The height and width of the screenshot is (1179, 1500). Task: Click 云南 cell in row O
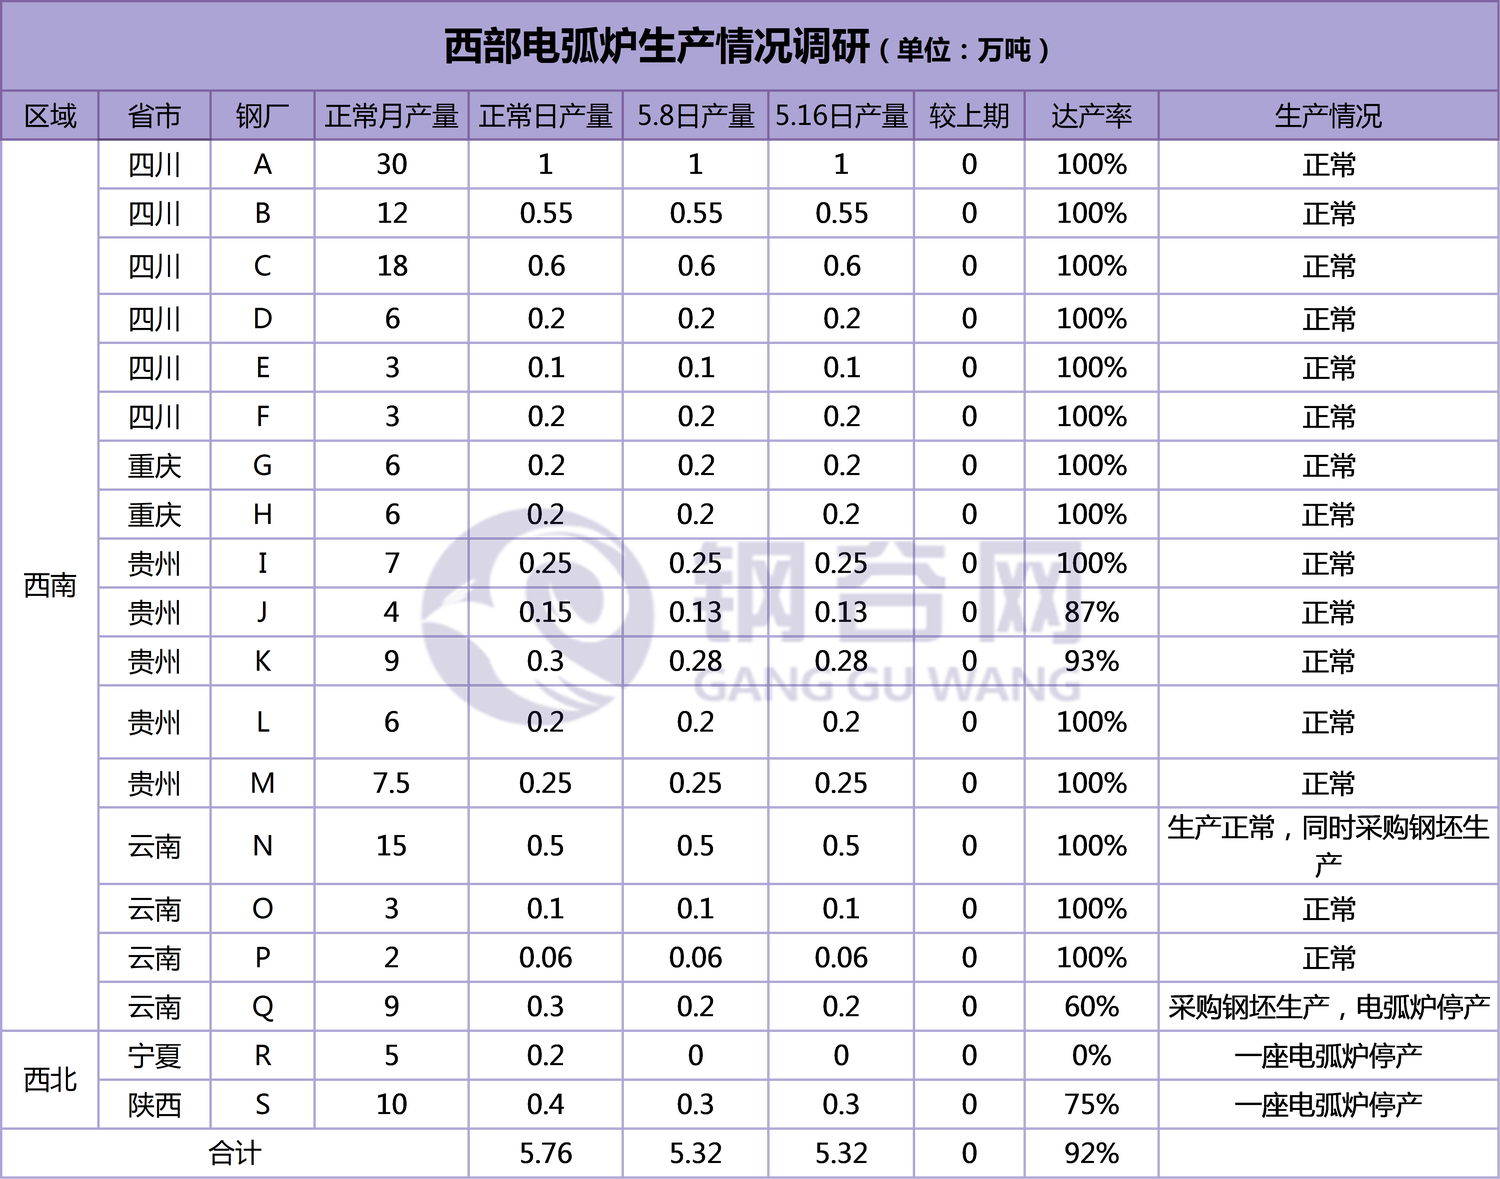click(x=155, y=909)
